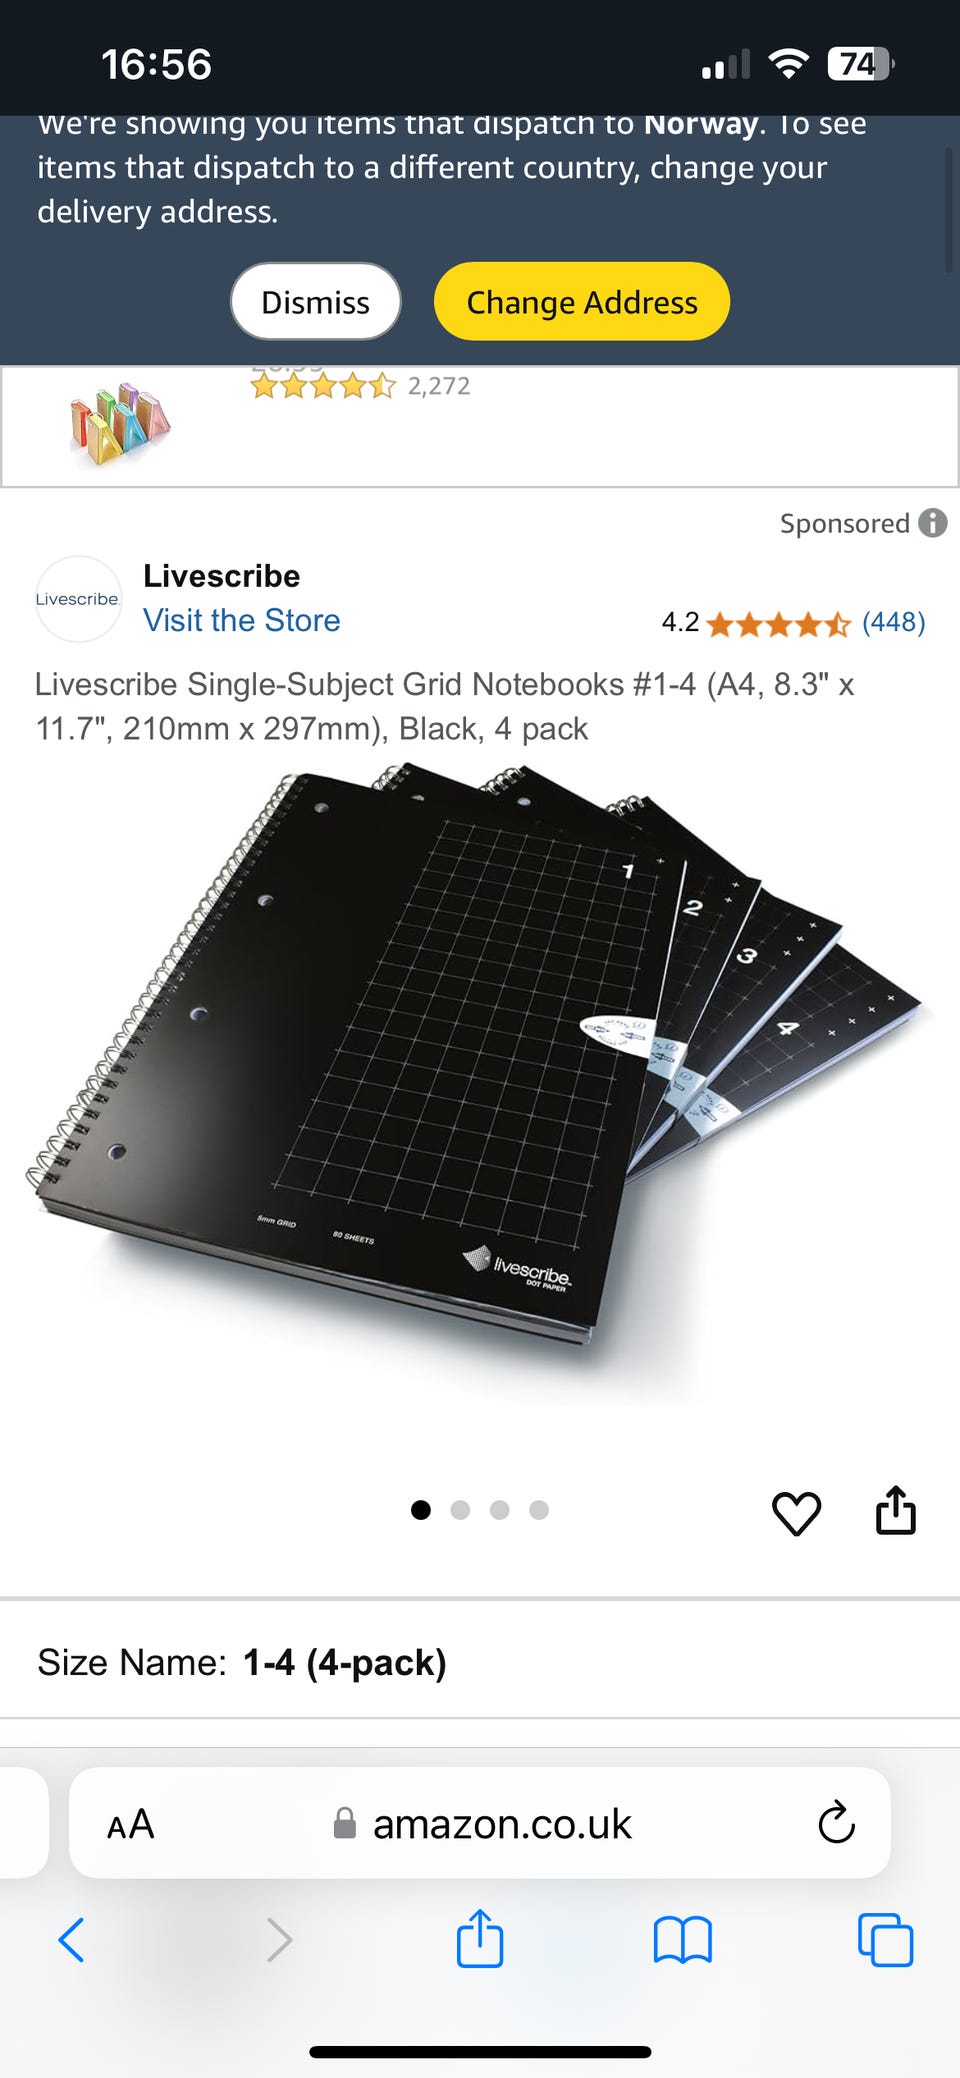The width and height of the screenshot is (960, 2078).
Task: Tap the Livescribe brand logo
Action: [78, 599]
